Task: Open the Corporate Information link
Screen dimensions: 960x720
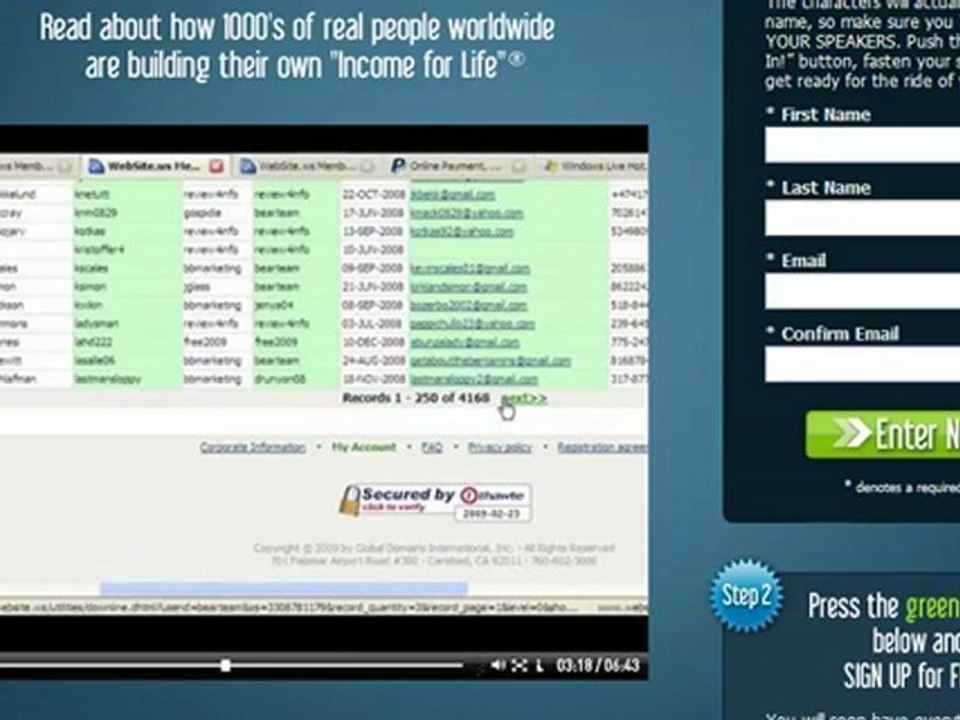Action: (253, 448)
